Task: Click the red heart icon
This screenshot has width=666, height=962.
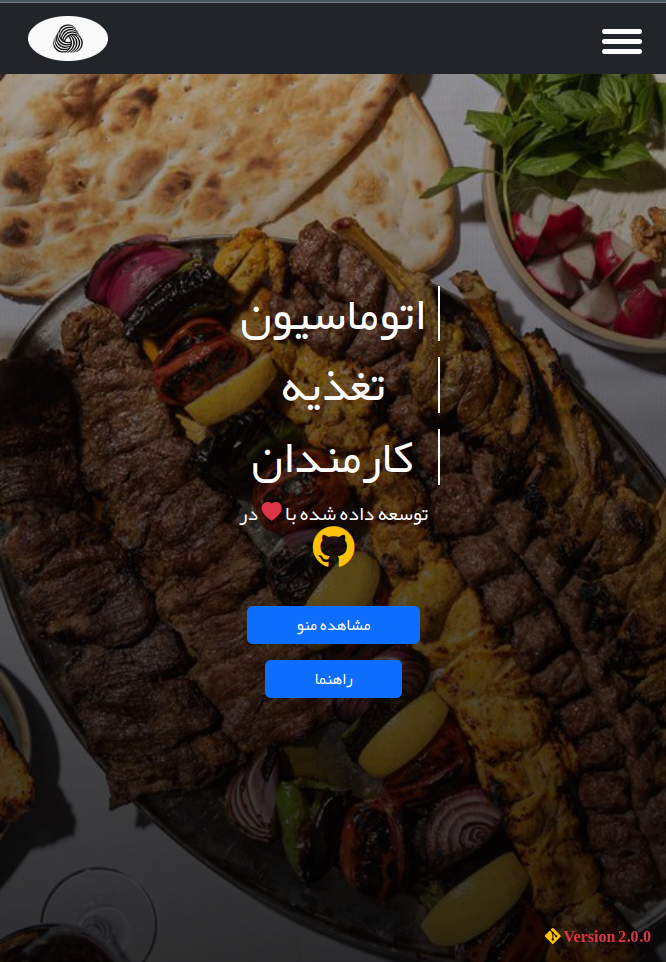Action: [x=272, y=512]
